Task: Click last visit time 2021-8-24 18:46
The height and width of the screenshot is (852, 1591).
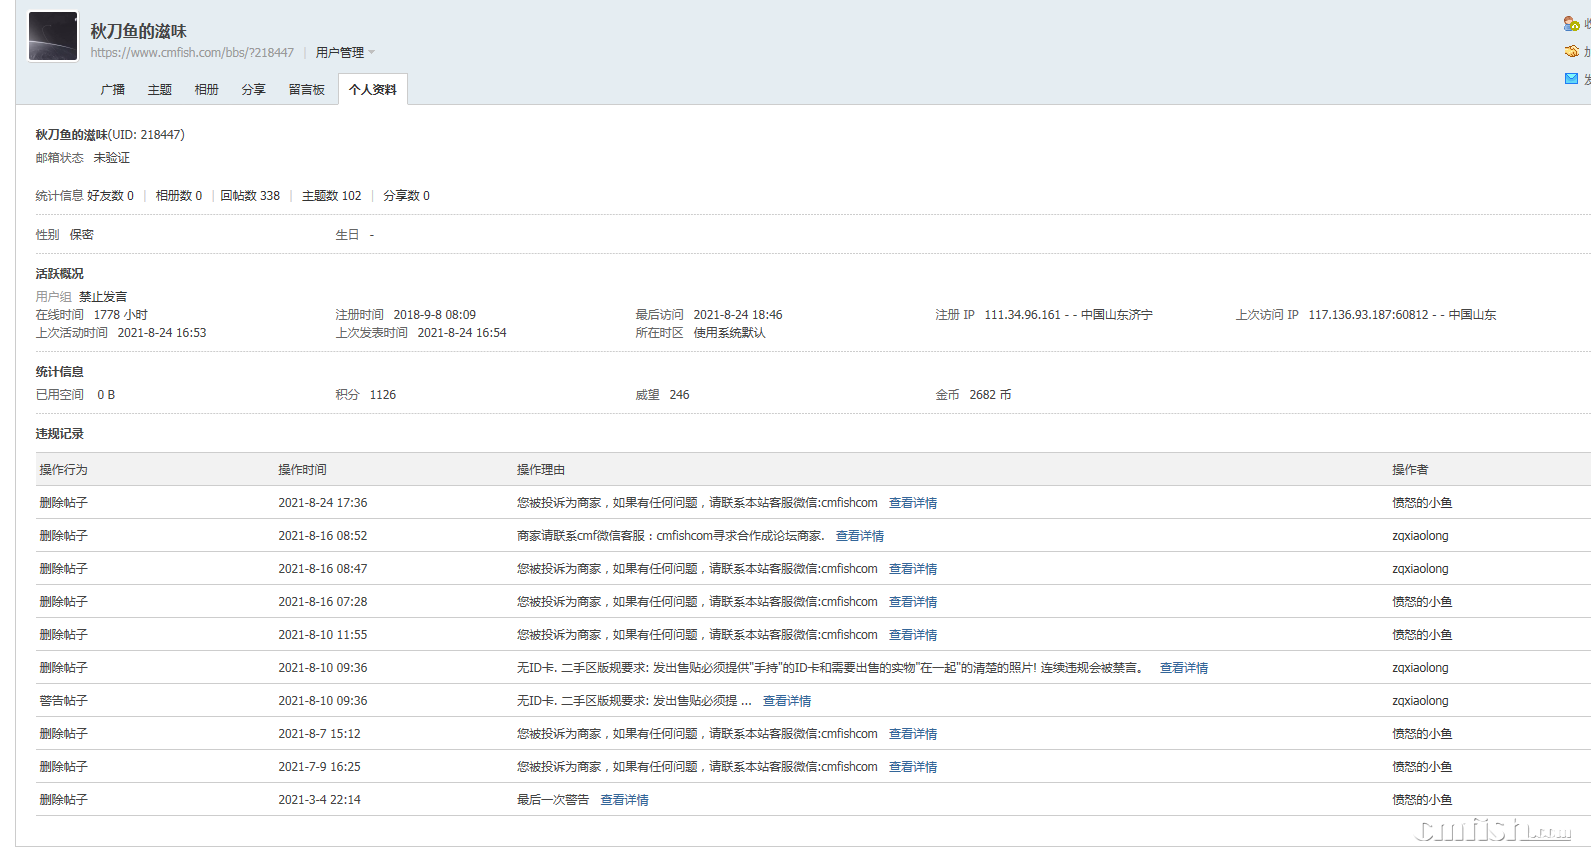Action: (738, 315)
